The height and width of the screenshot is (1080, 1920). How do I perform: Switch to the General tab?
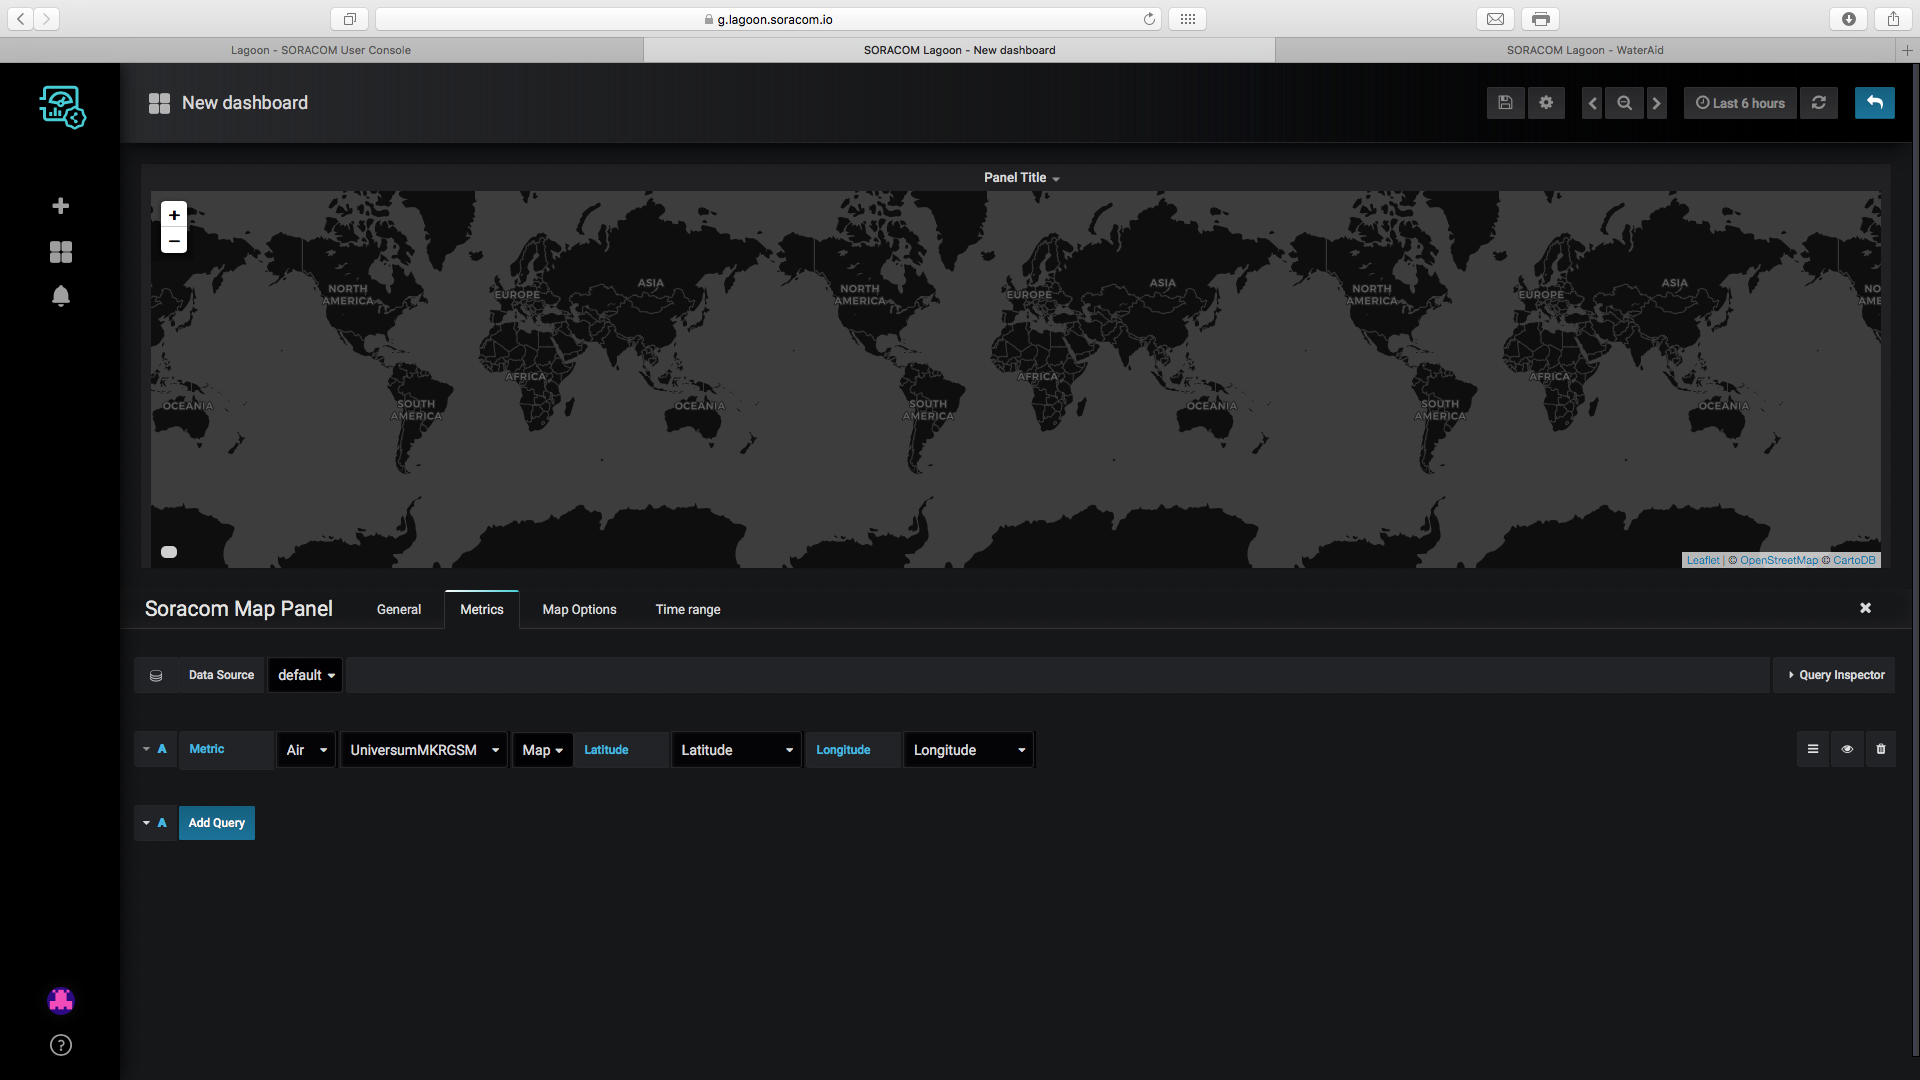tap(398, 609)
